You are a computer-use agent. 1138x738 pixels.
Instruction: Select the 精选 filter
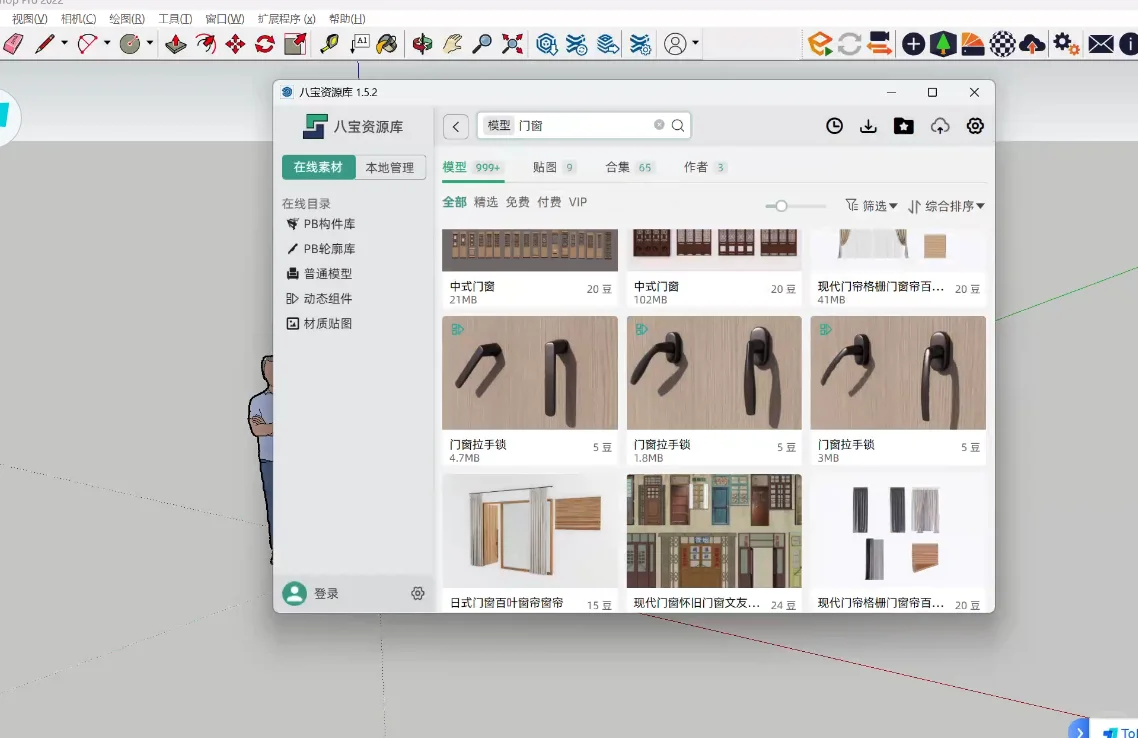click(486, 202)
